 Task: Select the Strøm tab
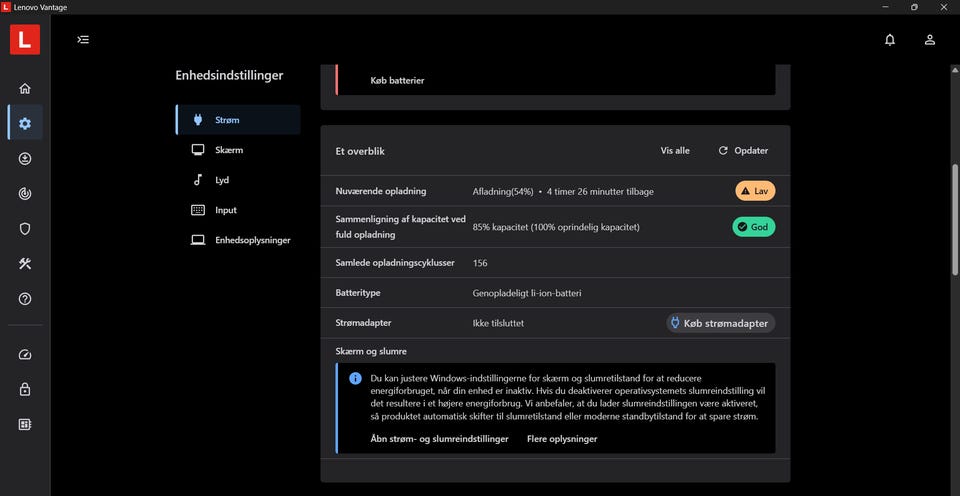(238, 120)
